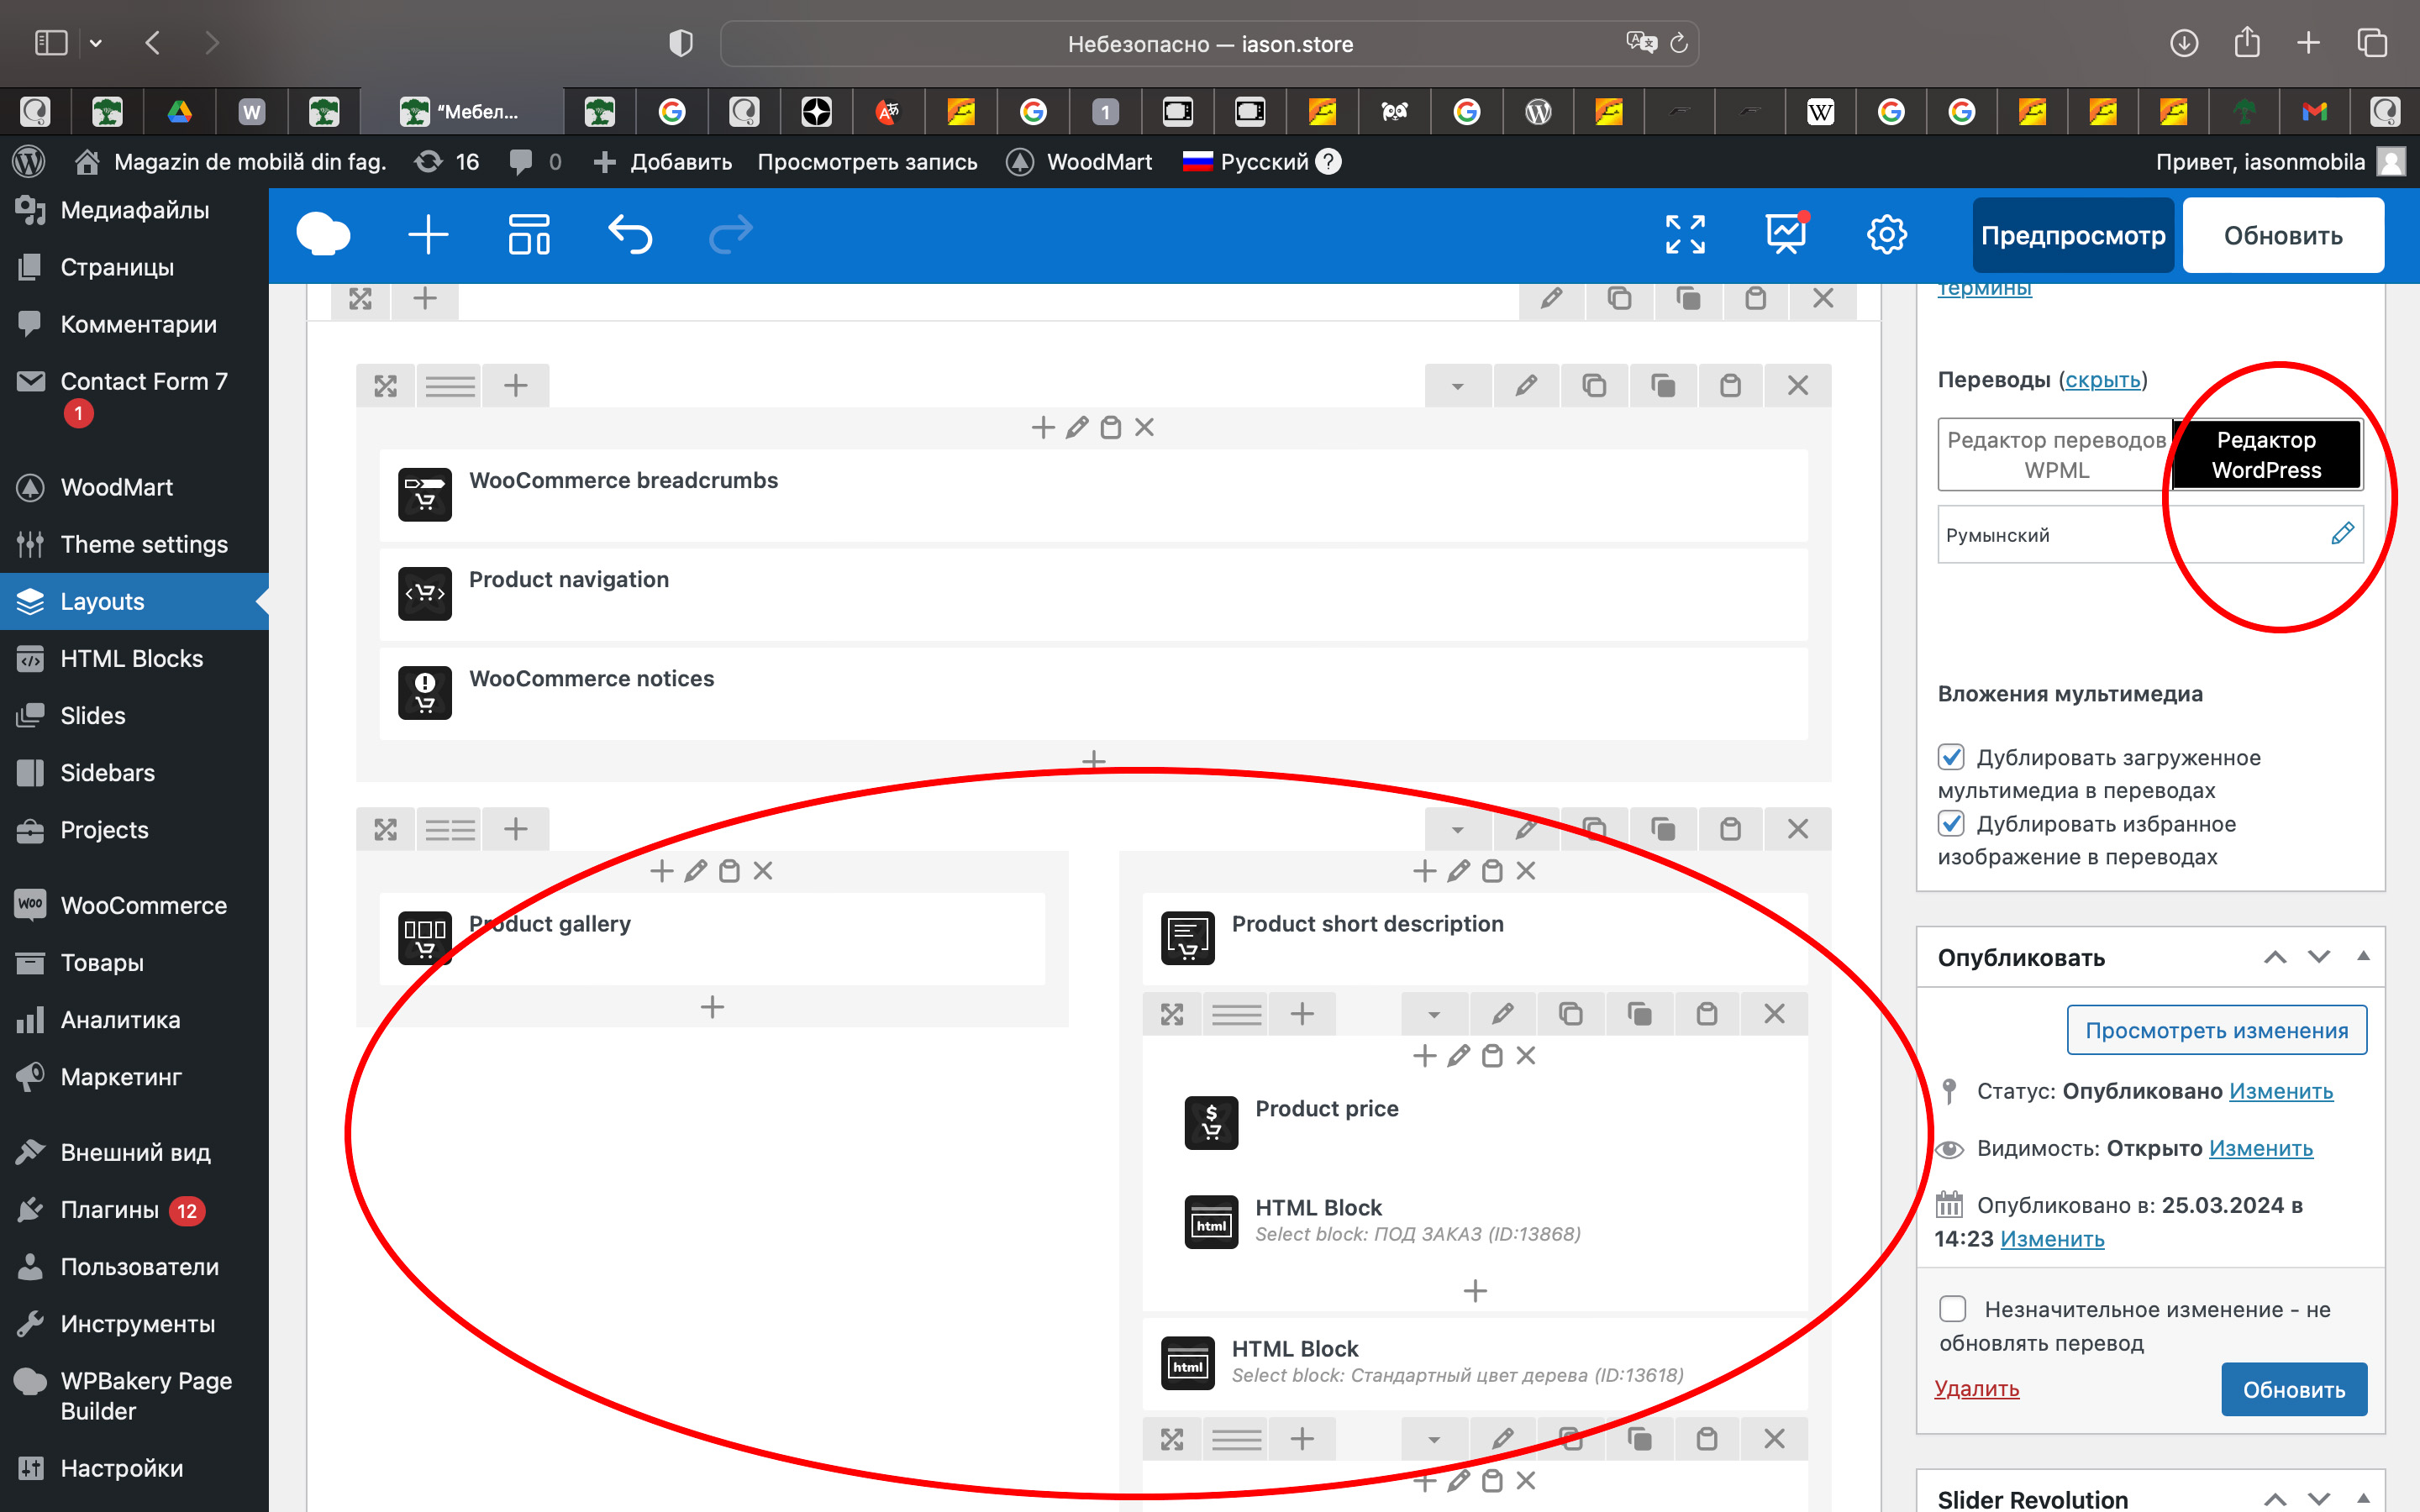Open WooCommerce menu in sidebar
The image size is (2420, 1512).
click(134, 905)
